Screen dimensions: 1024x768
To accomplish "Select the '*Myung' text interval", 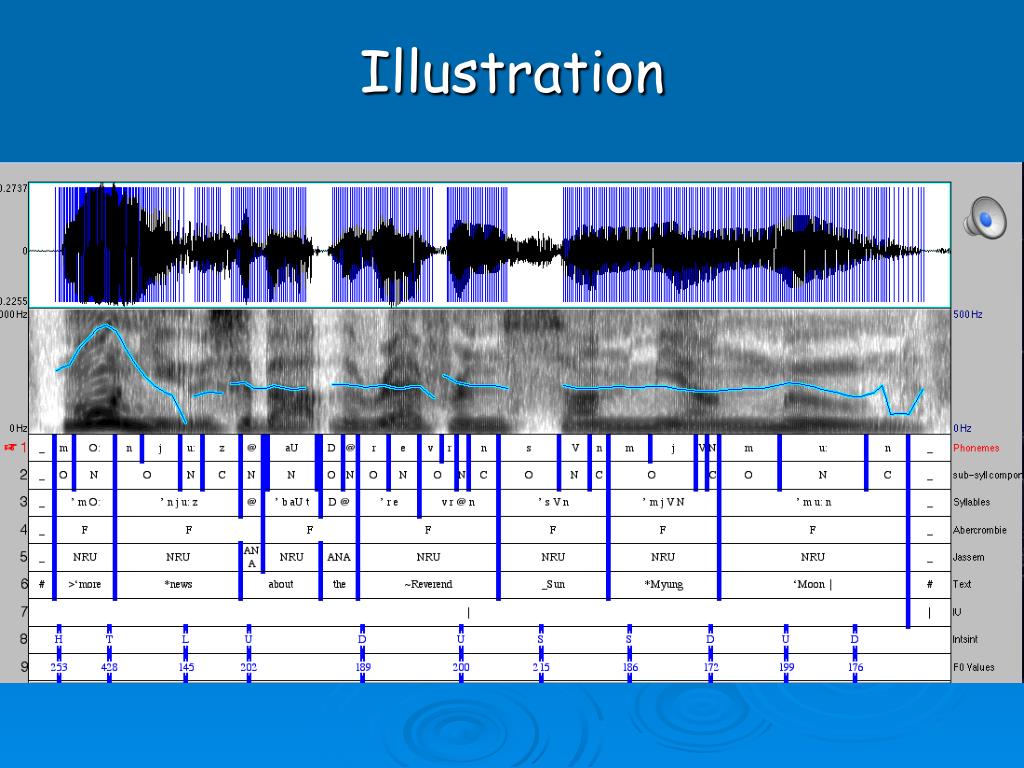I will [664, 584].
